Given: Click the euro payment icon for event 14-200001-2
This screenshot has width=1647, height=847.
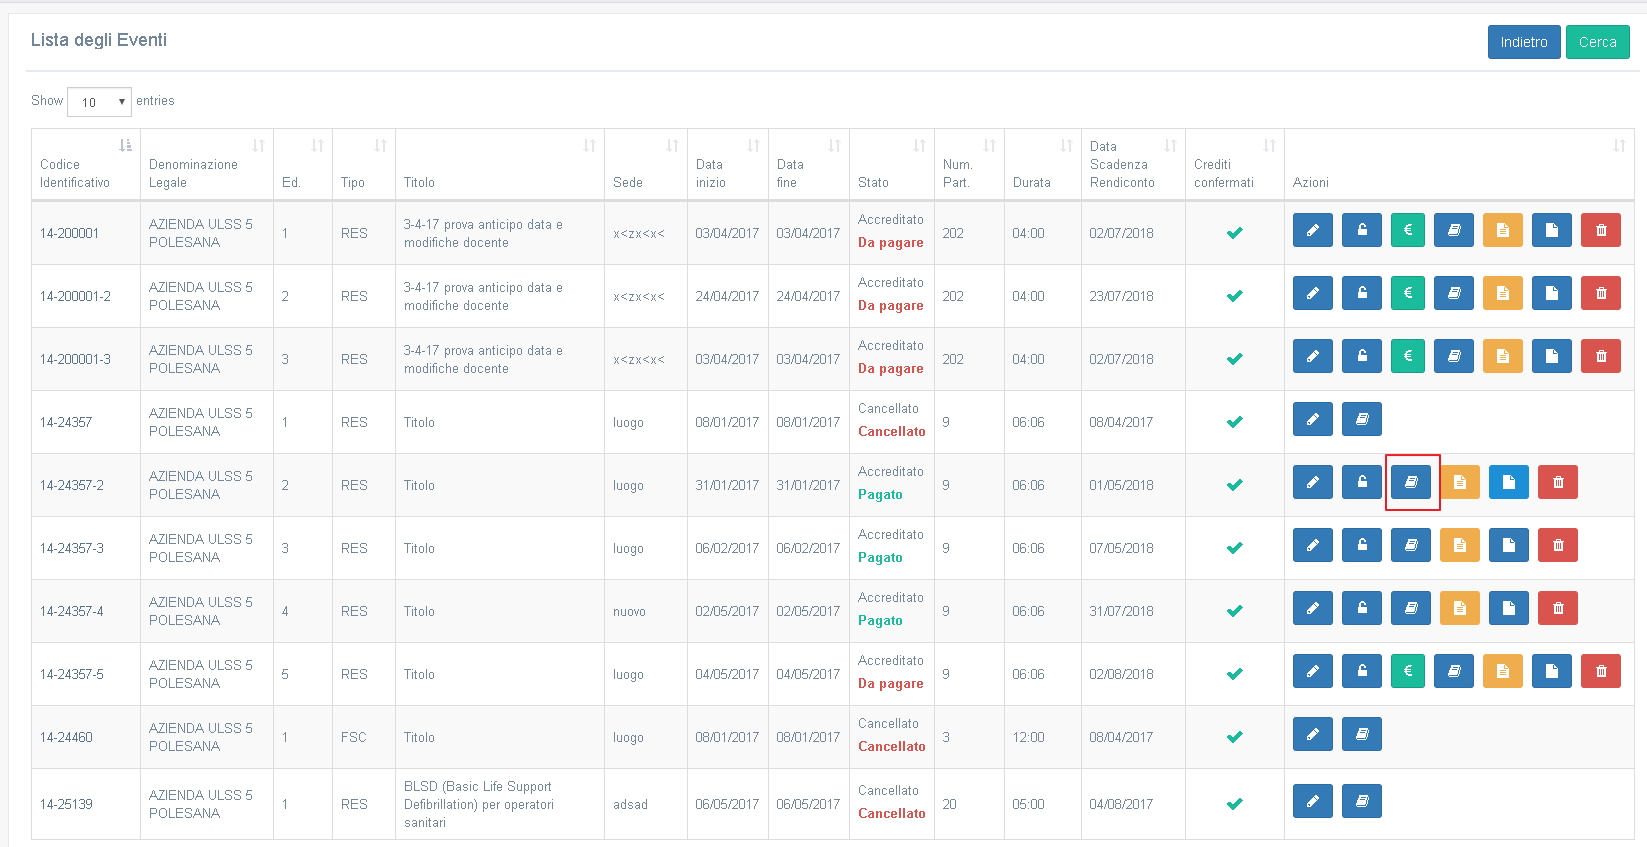Looking at the screenshot, I should [1407, 294].
